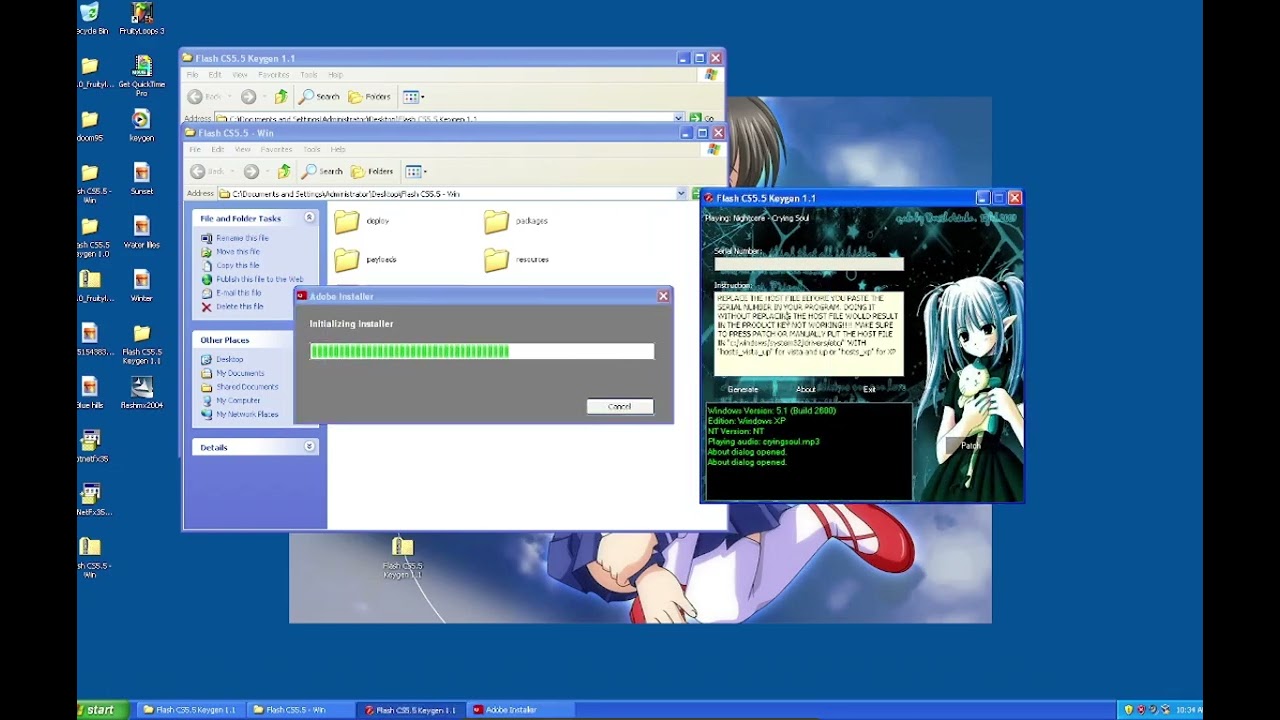Collapse the File and Folder Tasks panel
Image resolution: width=1280 pixels, height=720 pixels.
coord(309,218)
